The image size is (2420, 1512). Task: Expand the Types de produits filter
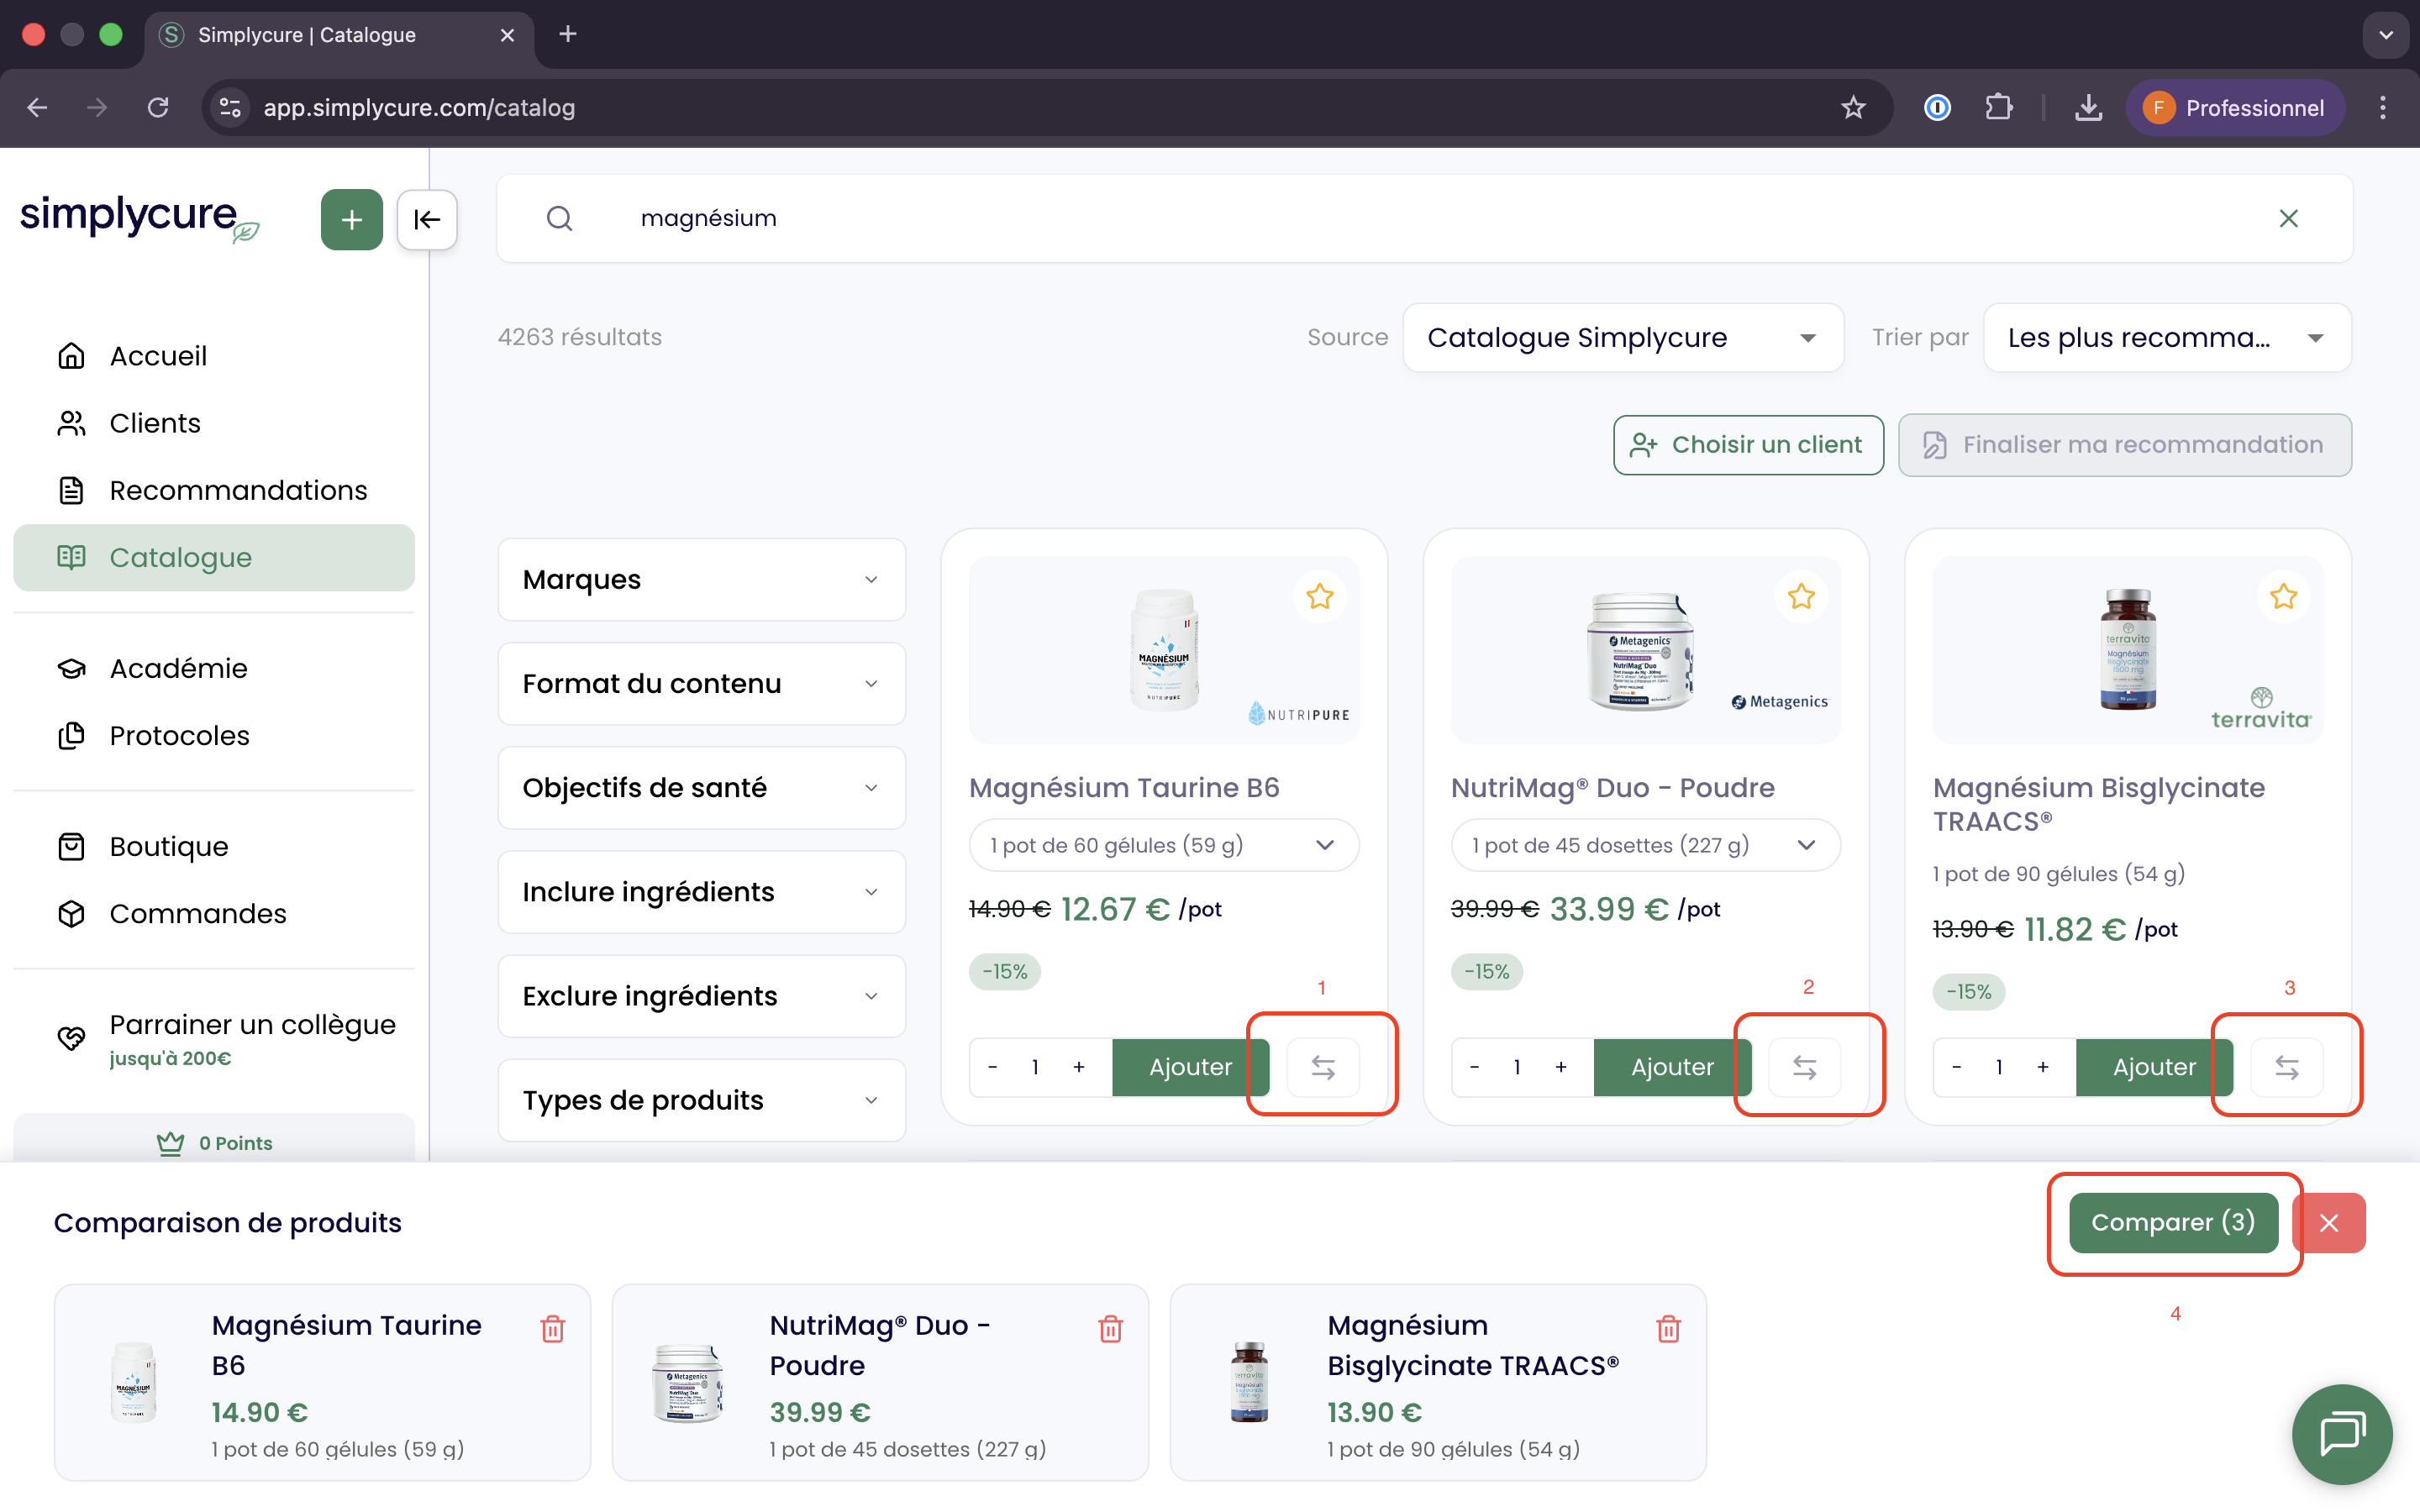(702, 1100)
